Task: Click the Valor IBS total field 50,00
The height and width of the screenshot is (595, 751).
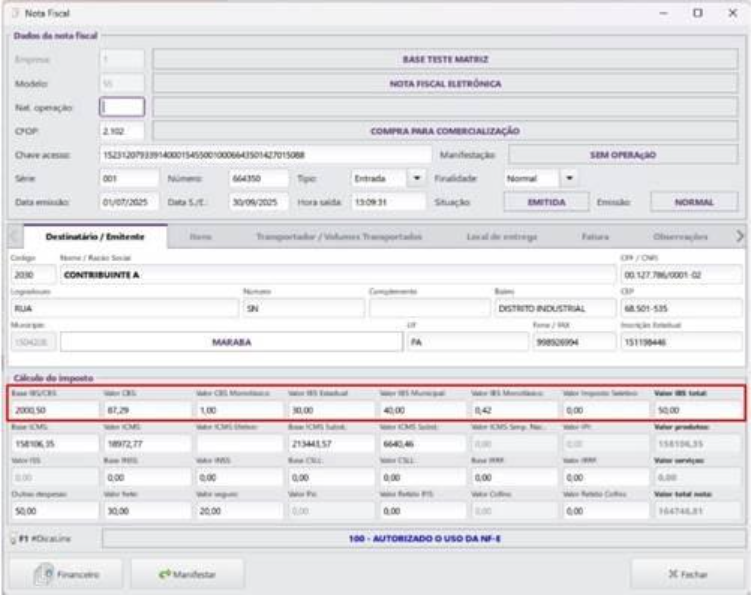Action: [698, 410]
